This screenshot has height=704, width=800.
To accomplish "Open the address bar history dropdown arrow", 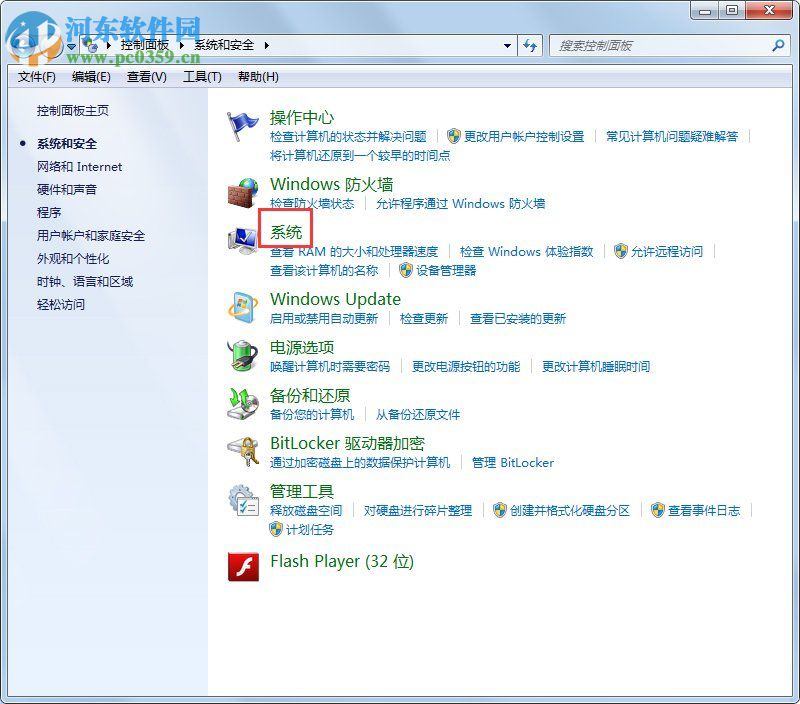I will coord(507,45).
